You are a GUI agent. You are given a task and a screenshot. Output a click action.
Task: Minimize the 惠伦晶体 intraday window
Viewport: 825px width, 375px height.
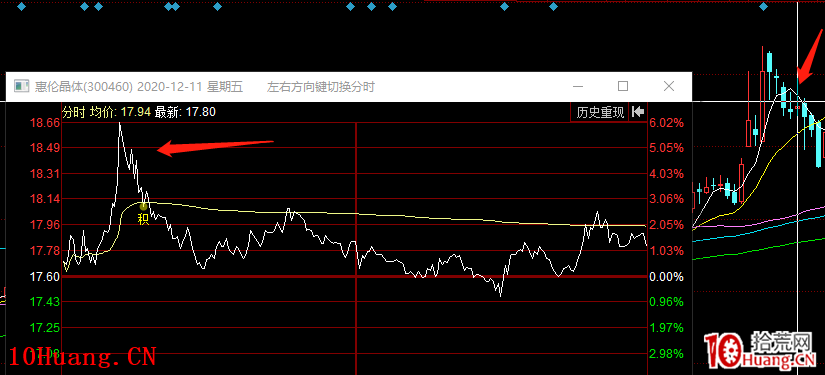(578, 86)
